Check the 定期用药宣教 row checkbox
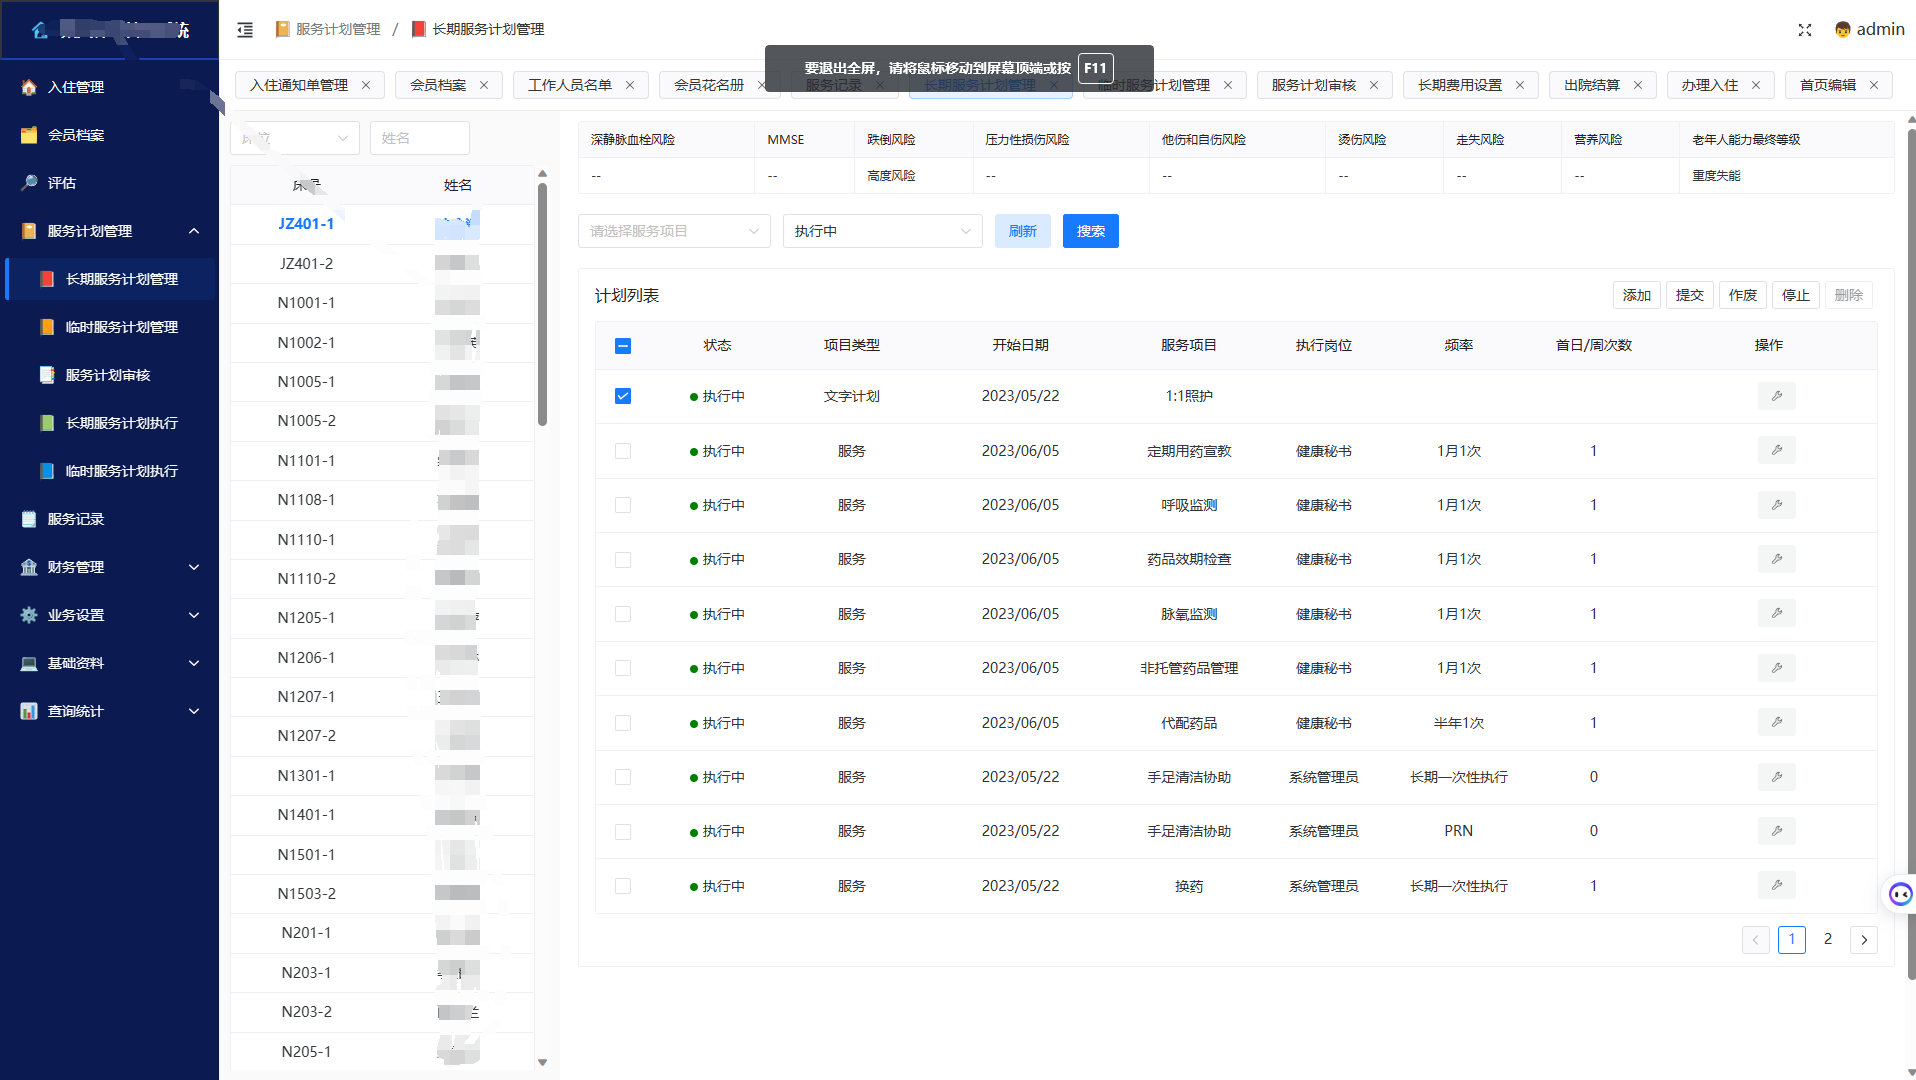This screenshot has height=1080, width=1916. point(623,451)
